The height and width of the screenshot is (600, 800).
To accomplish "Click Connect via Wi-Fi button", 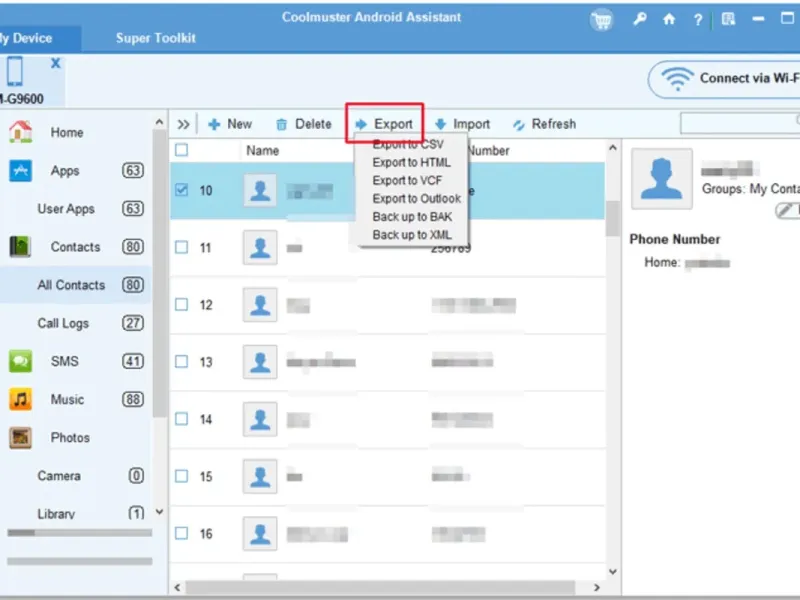I will tap(724, 79).
